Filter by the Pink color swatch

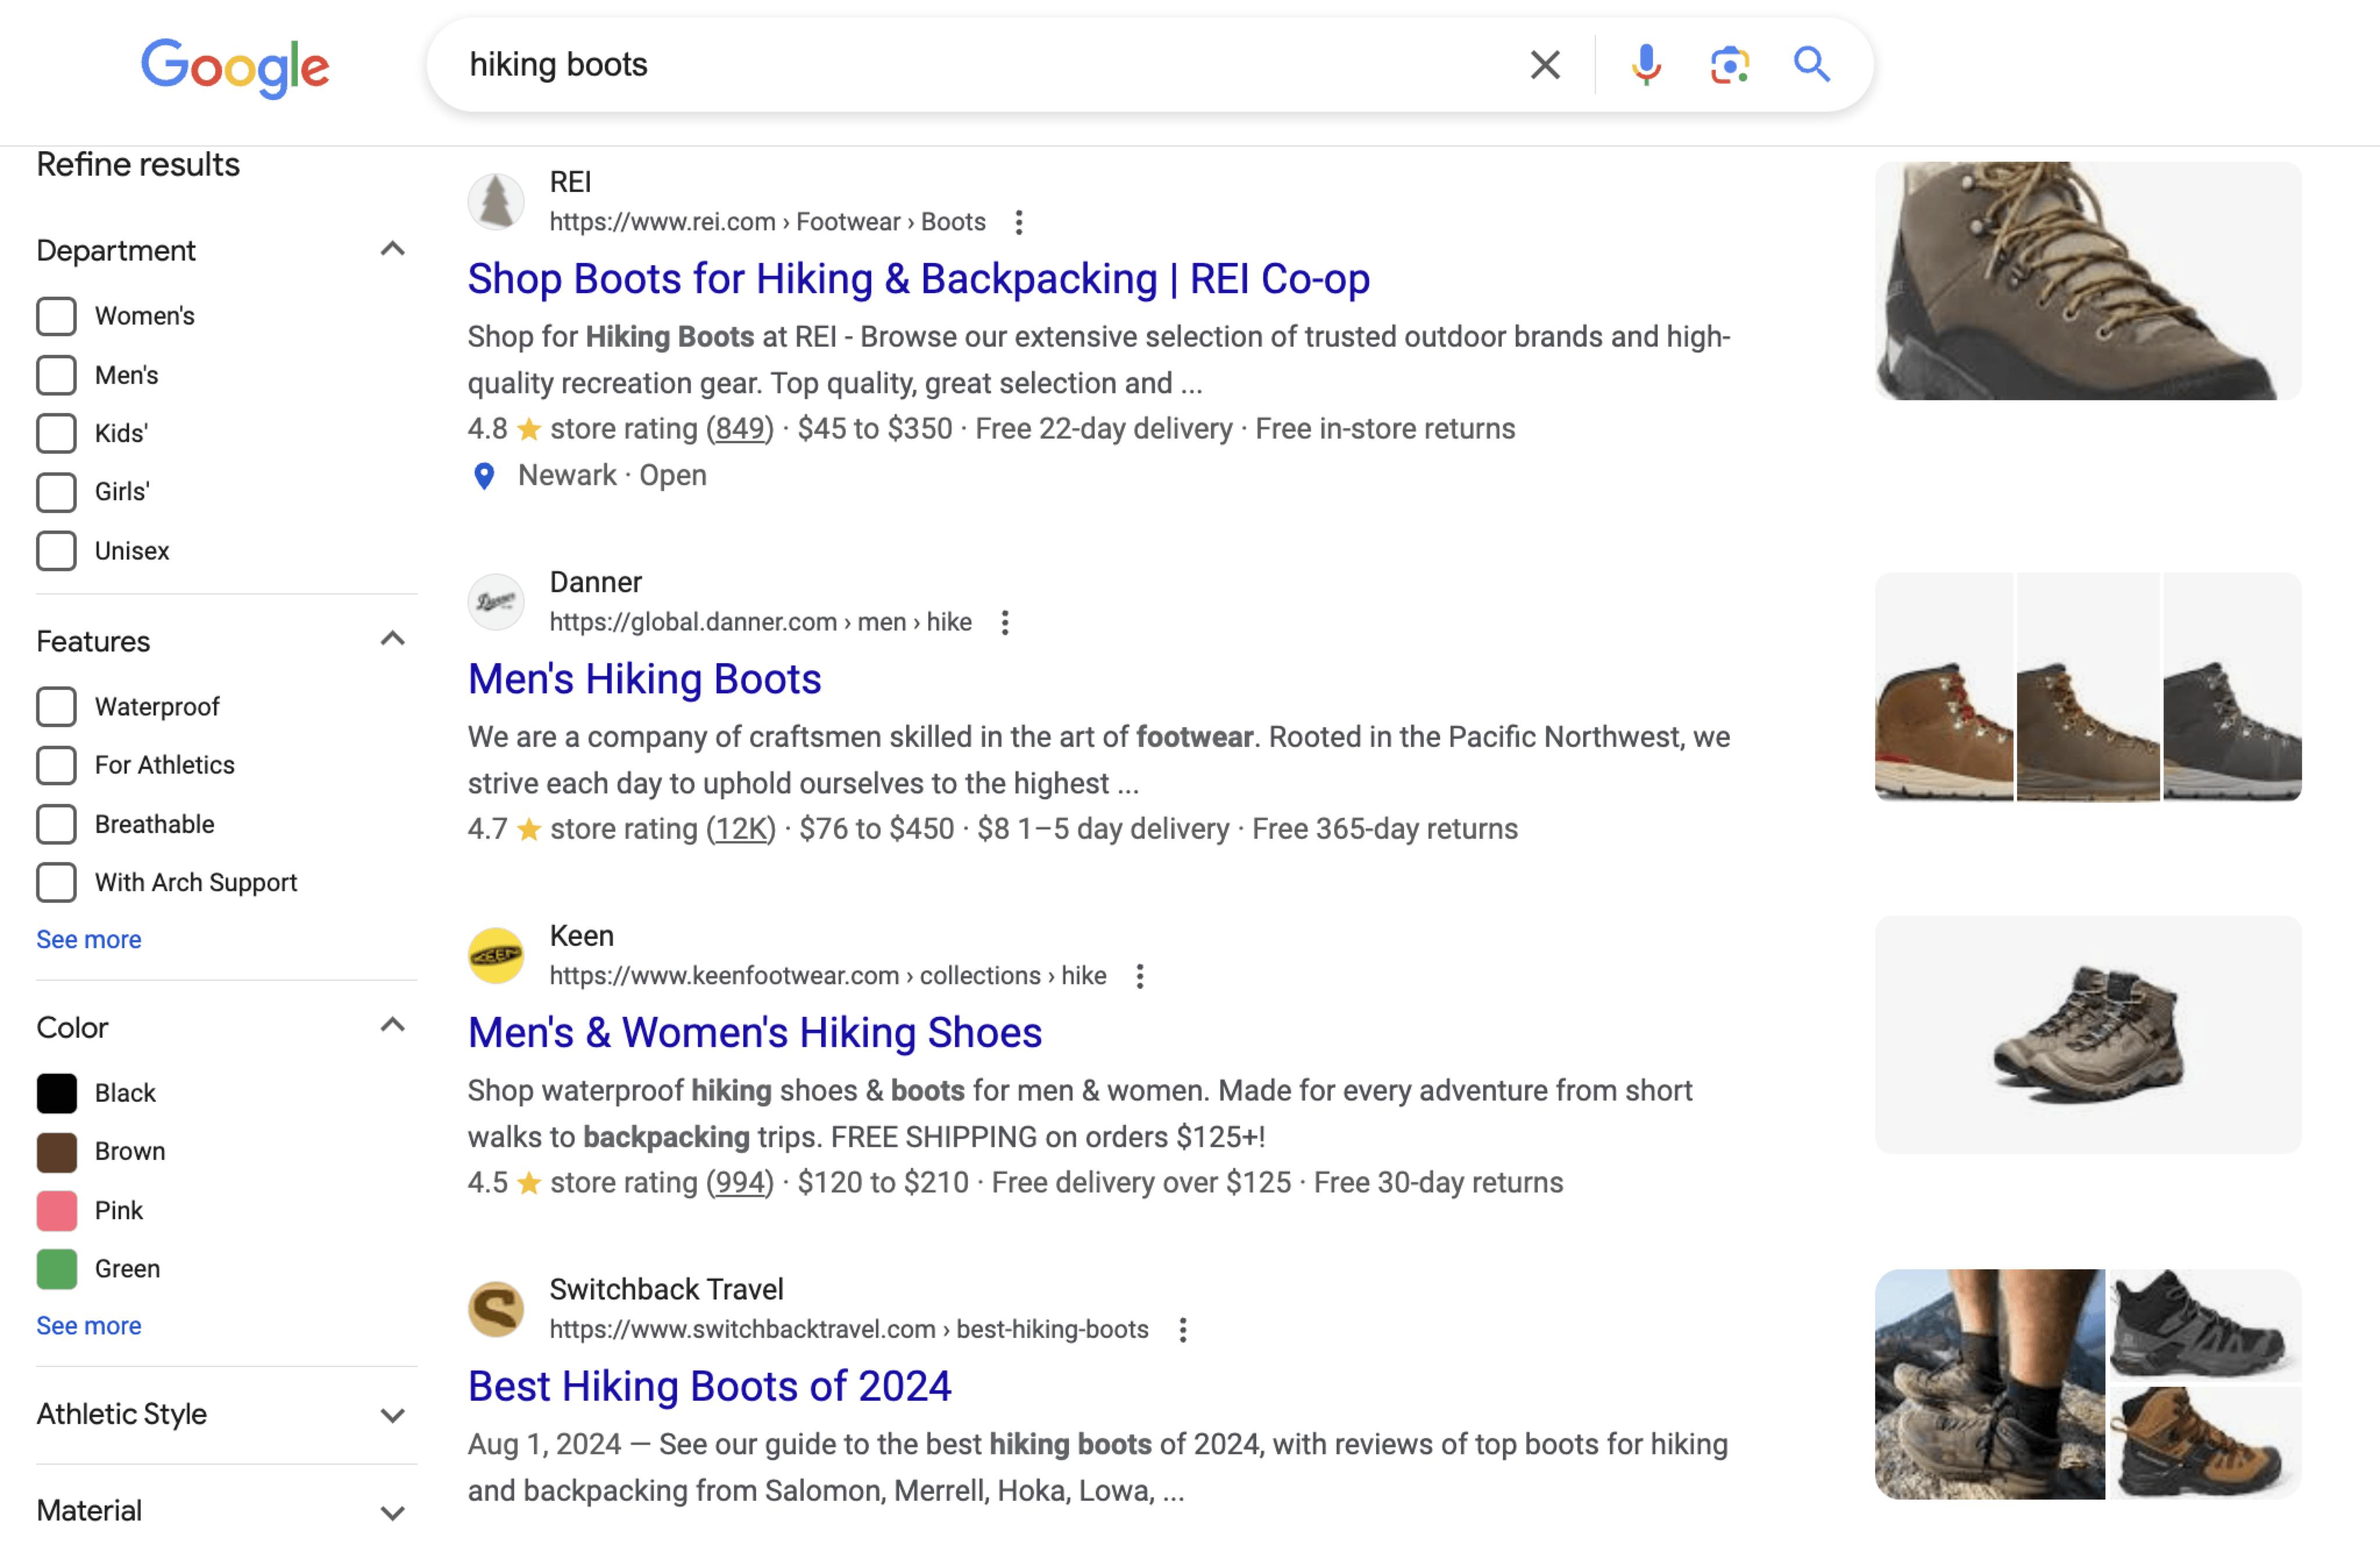tap(56, 1211)
